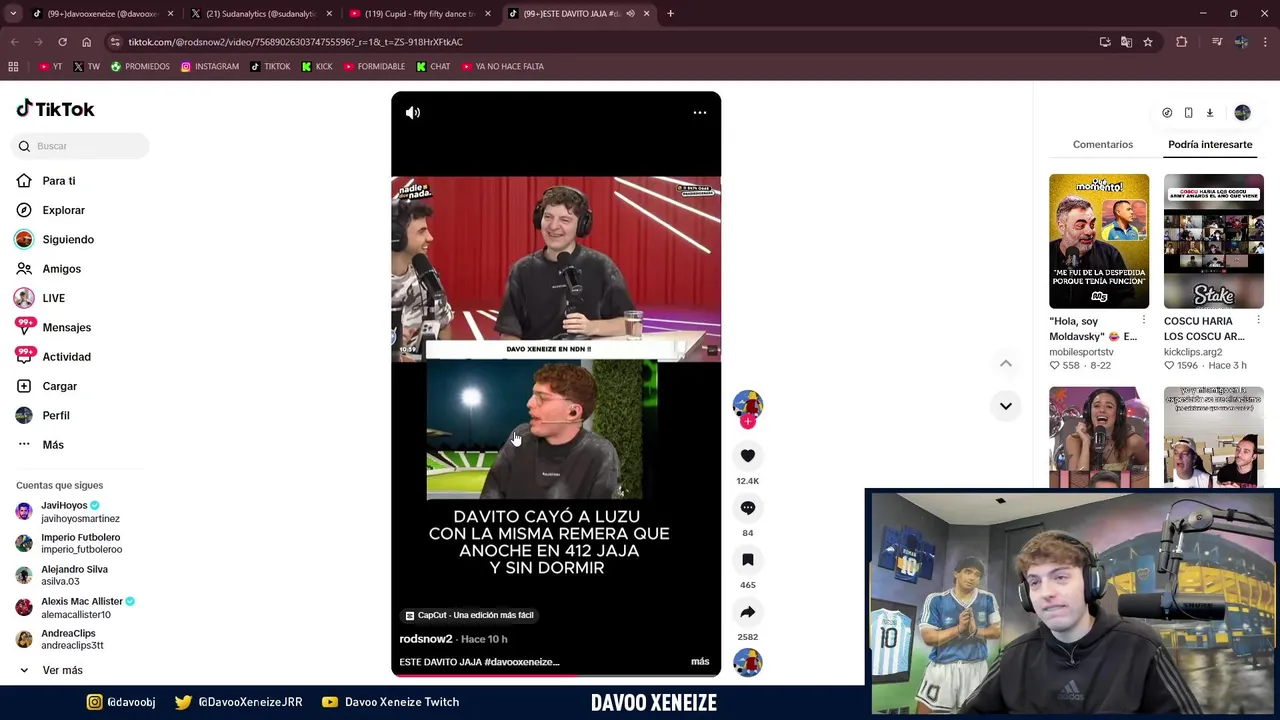The width and height of the screenshot is (1280, 720).
Task: Like the video with the heart icon
Action: point(748,456)
